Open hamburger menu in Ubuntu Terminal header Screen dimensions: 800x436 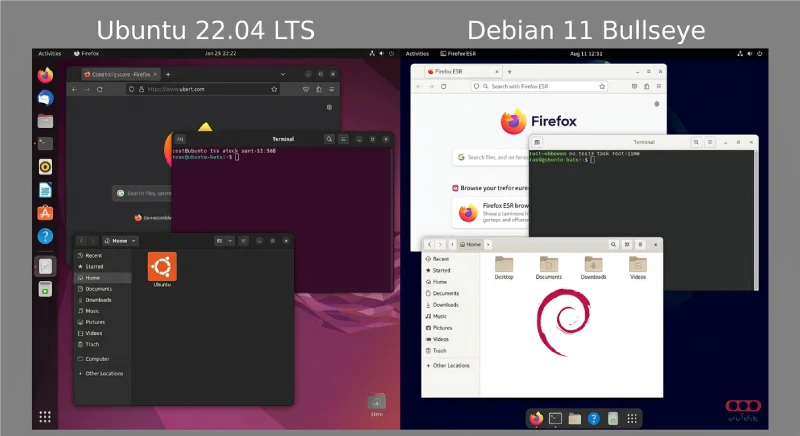343,139
